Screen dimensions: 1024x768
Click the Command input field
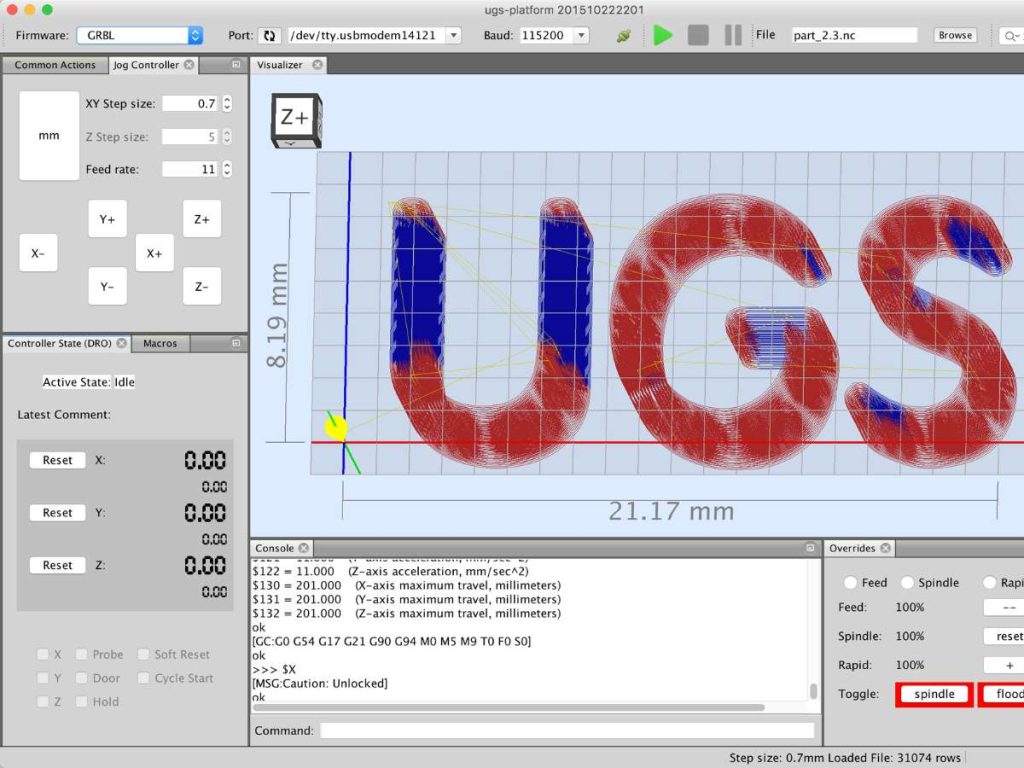568,730
